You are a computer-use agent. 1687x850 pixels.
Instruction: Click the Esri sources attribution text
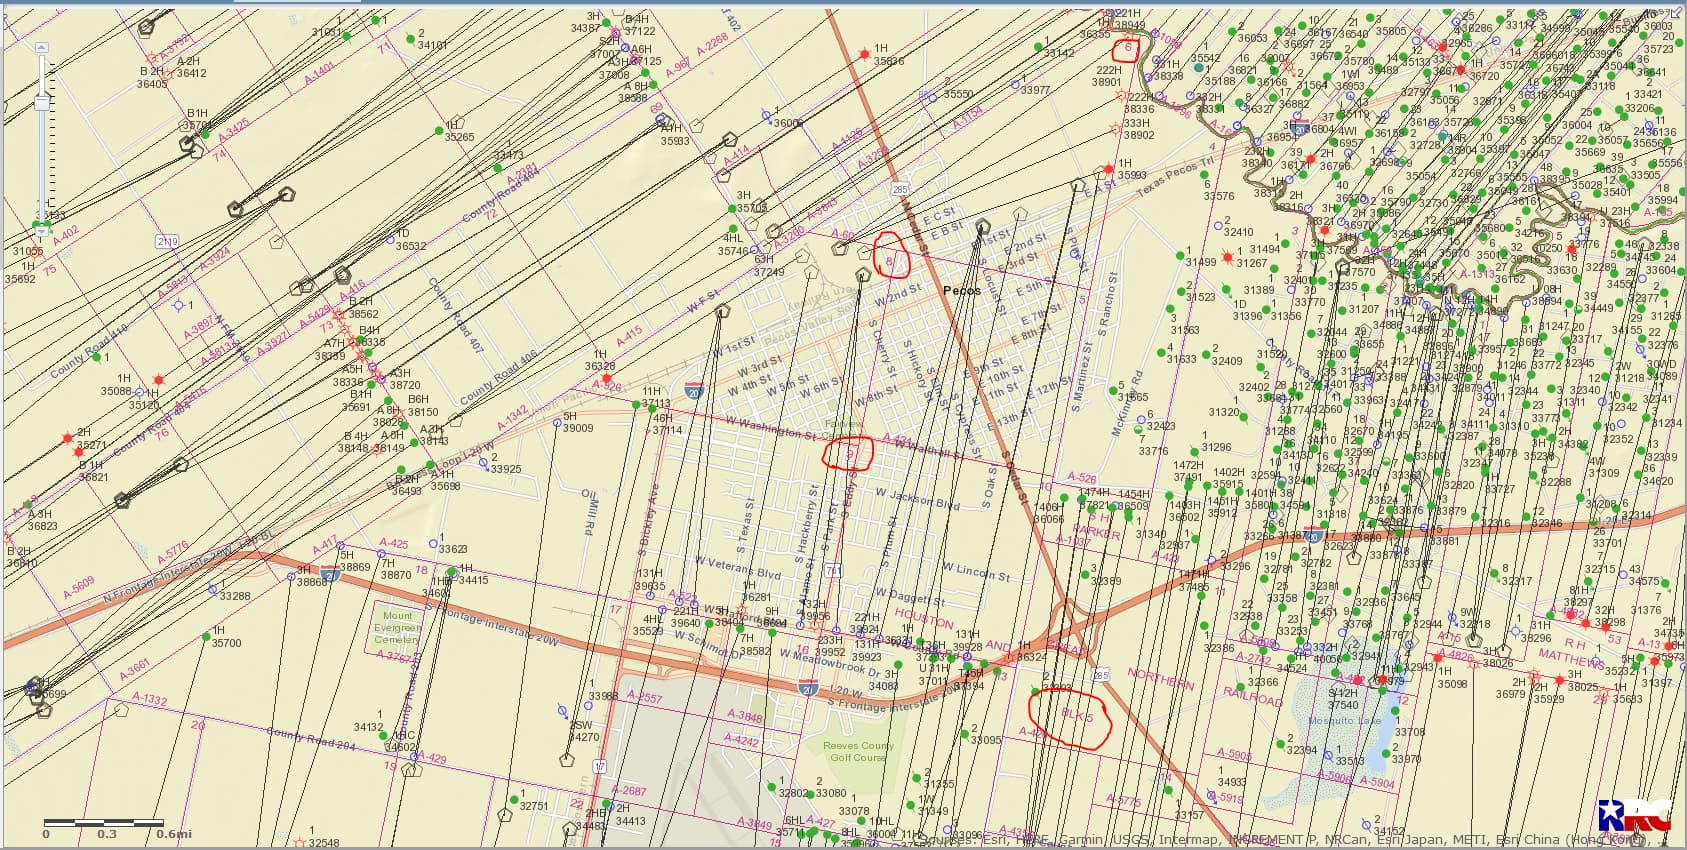pos(1291,839)
